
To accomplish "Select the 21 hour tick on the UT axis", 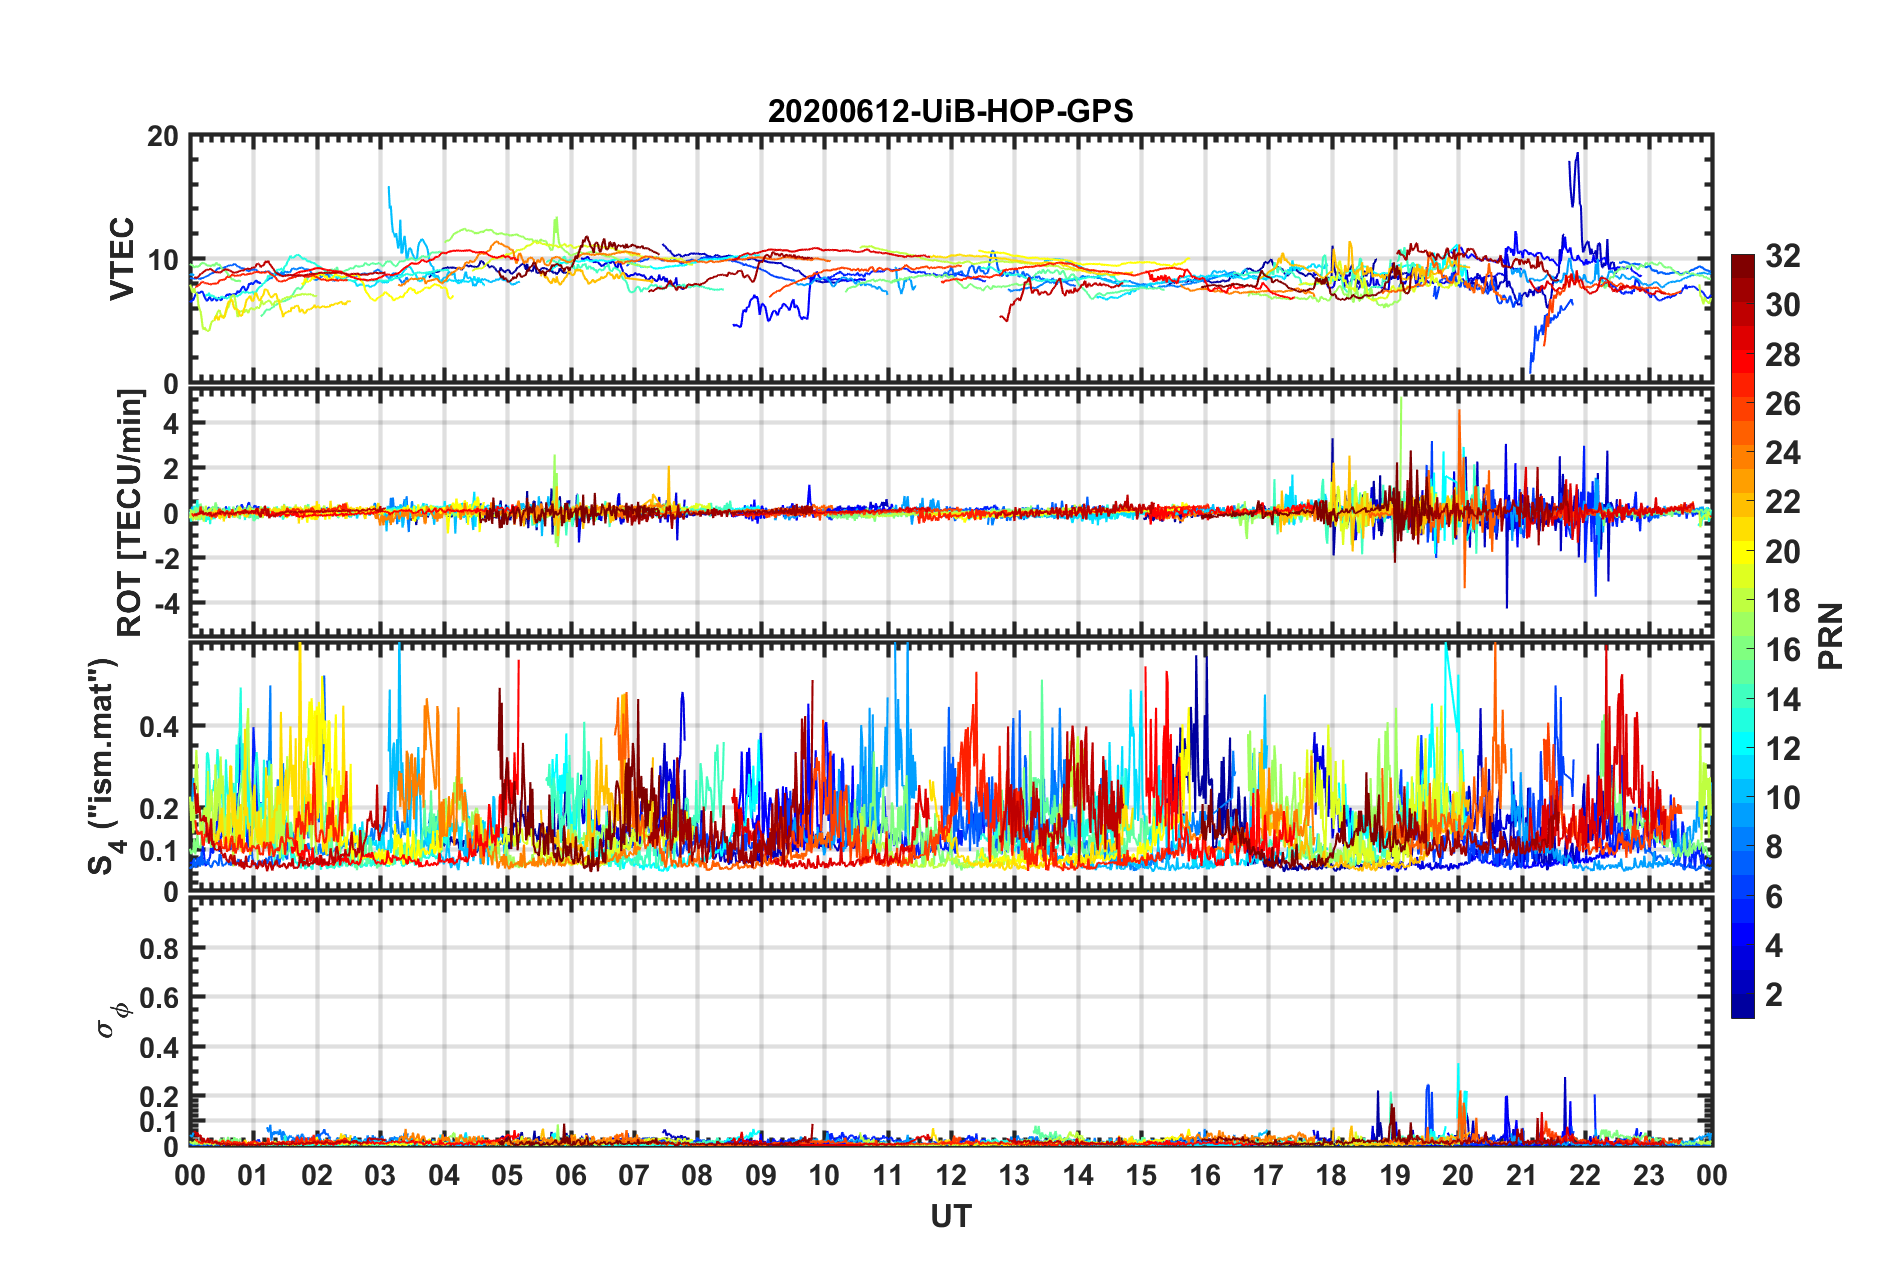I will (x=1521, y=1175).
